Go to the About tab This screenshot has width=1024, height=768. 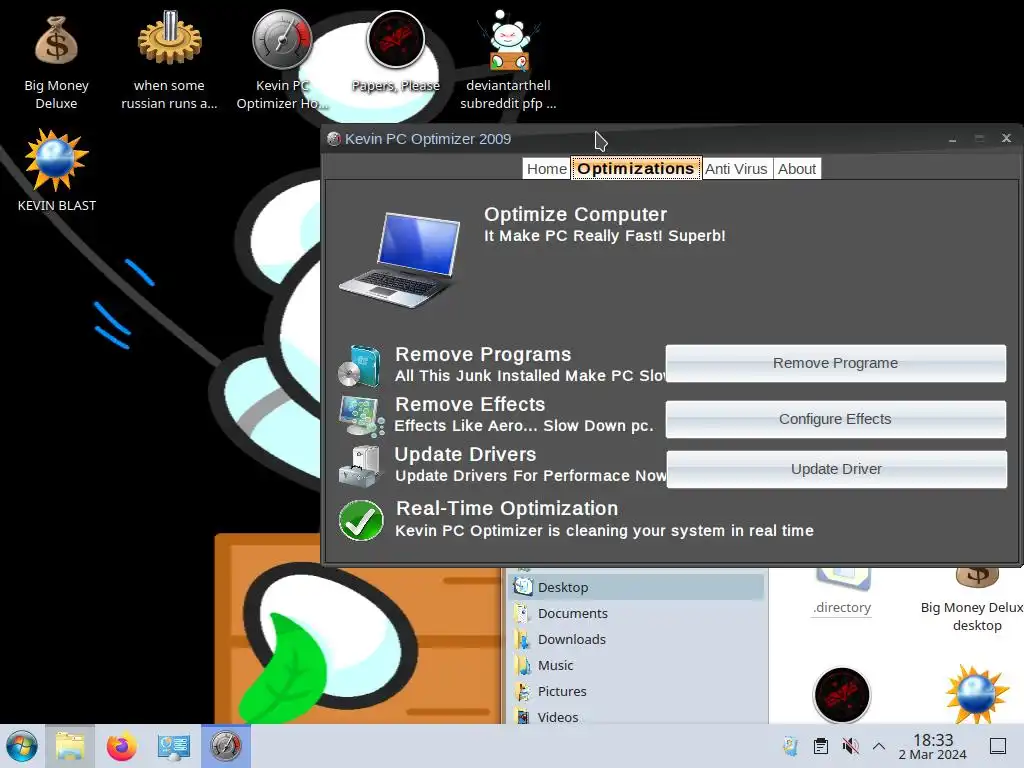tap(797, 168)
